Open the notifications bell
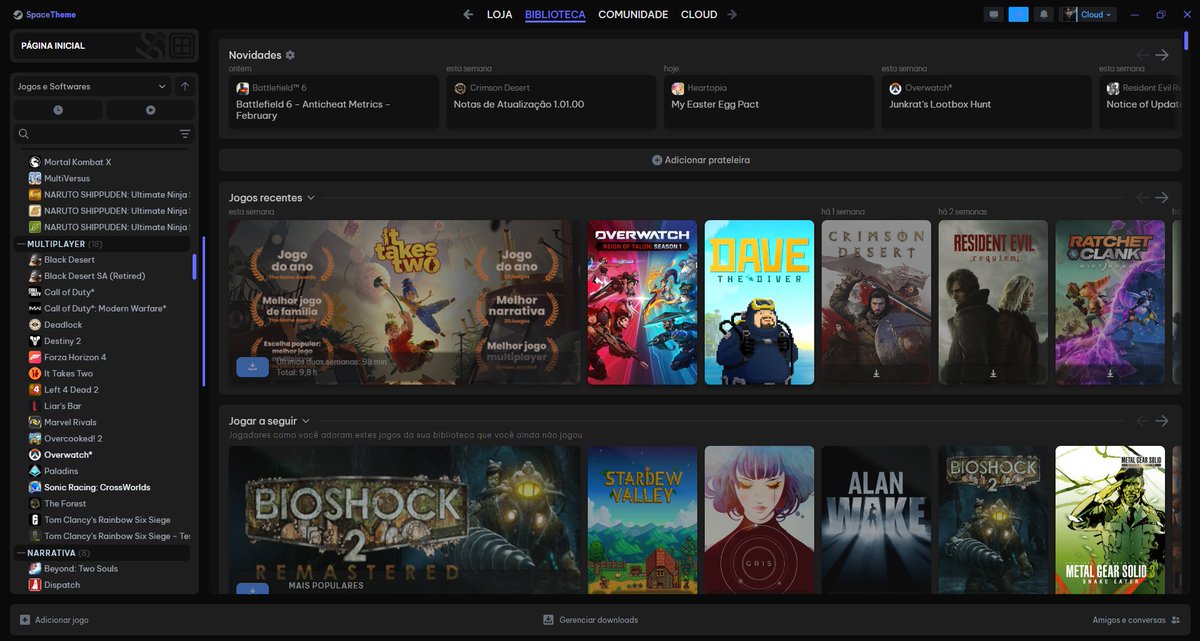Viewport: 1200px width, 641px height. pos(1044,15)
